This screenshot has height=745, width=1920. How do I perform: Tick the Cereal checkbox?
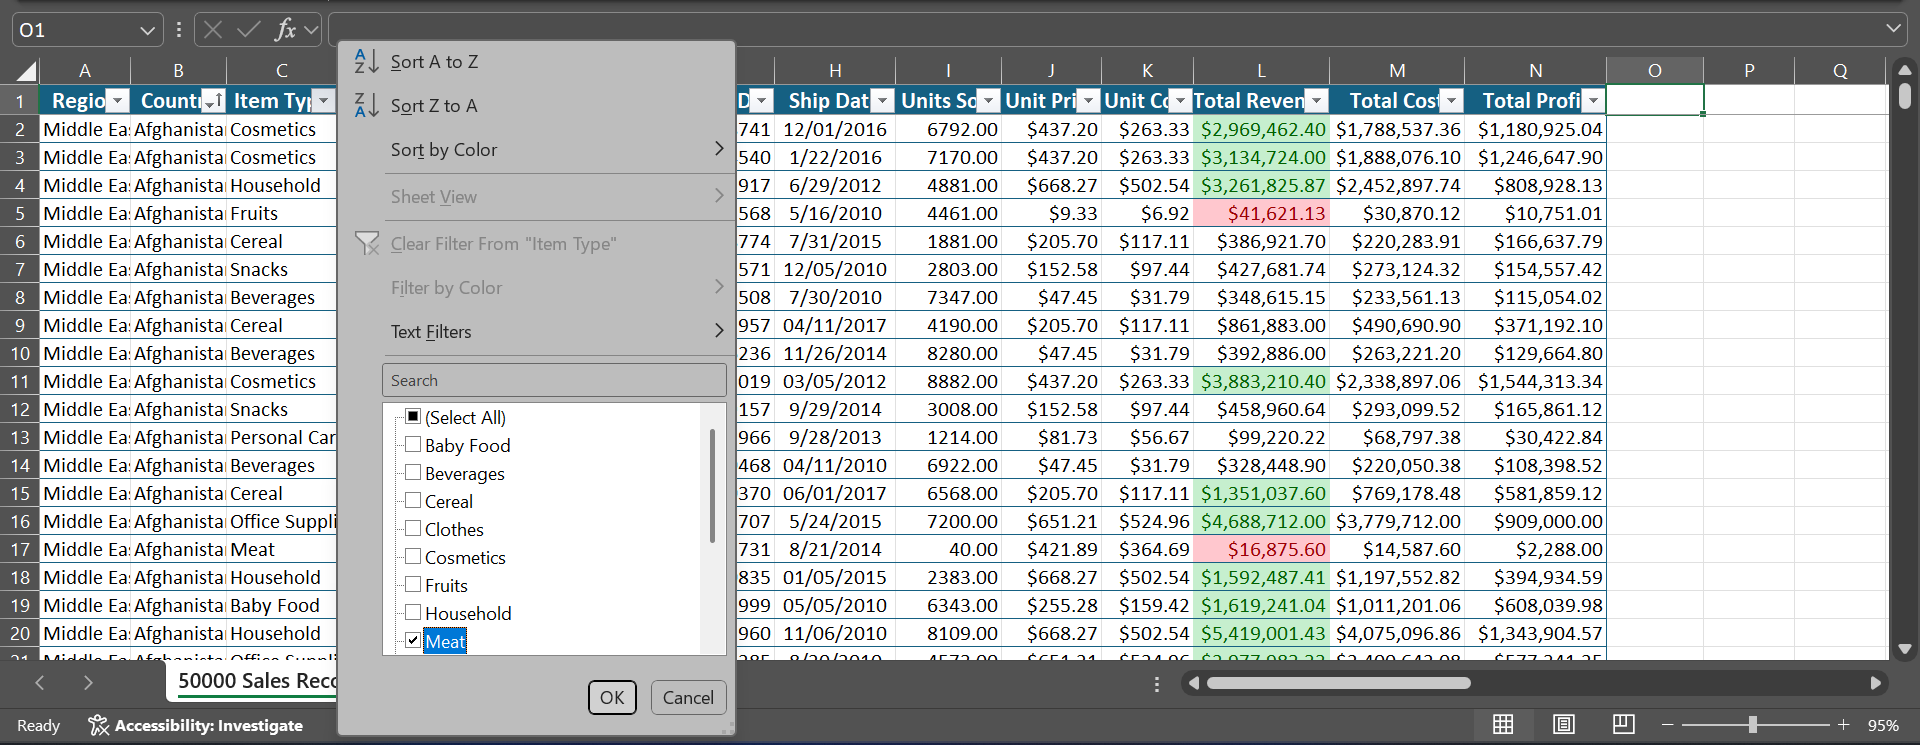(413, 501)
